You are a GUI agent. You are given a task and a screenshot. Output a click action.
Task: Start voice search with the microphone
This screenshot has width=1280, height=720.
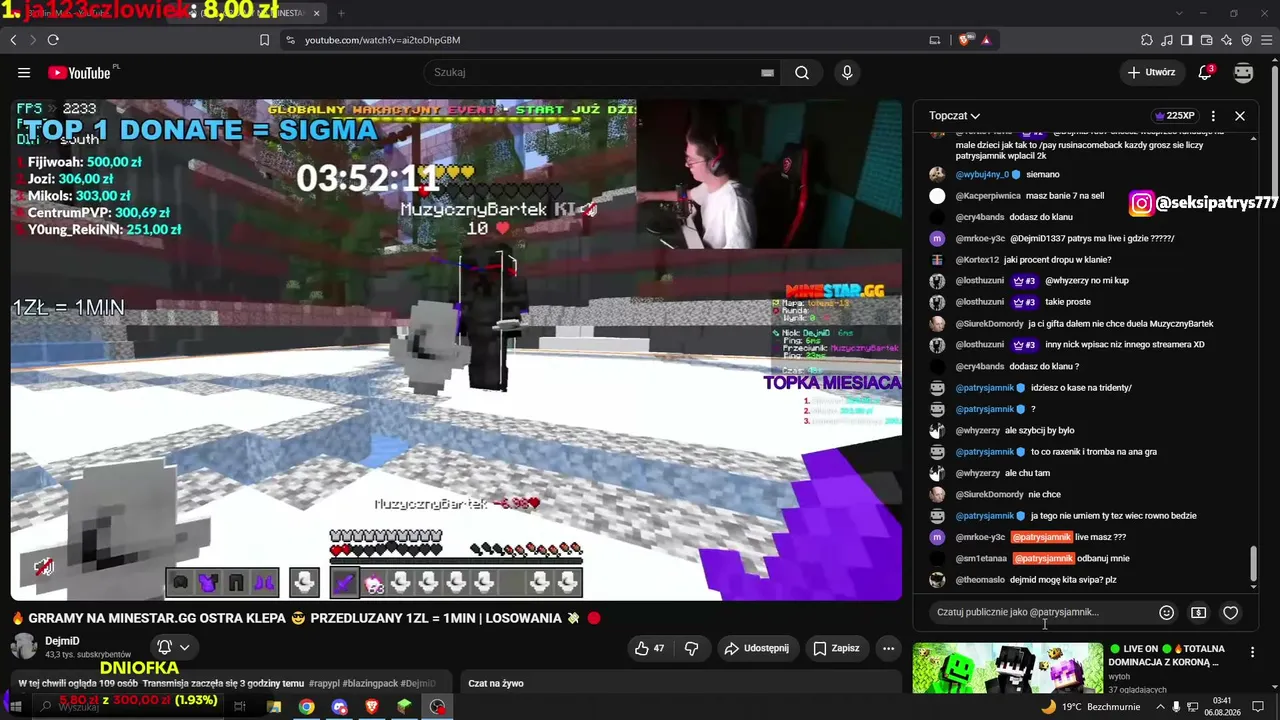[847, 72]
